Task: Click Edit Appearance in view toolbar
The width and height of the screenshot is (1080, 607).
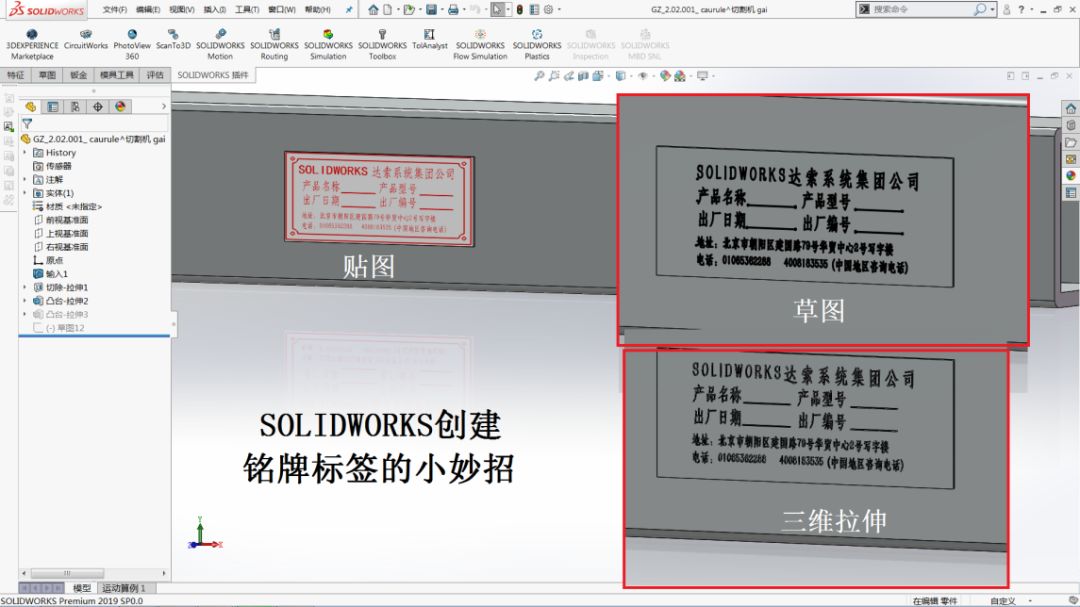Action: tap(665, 76)
